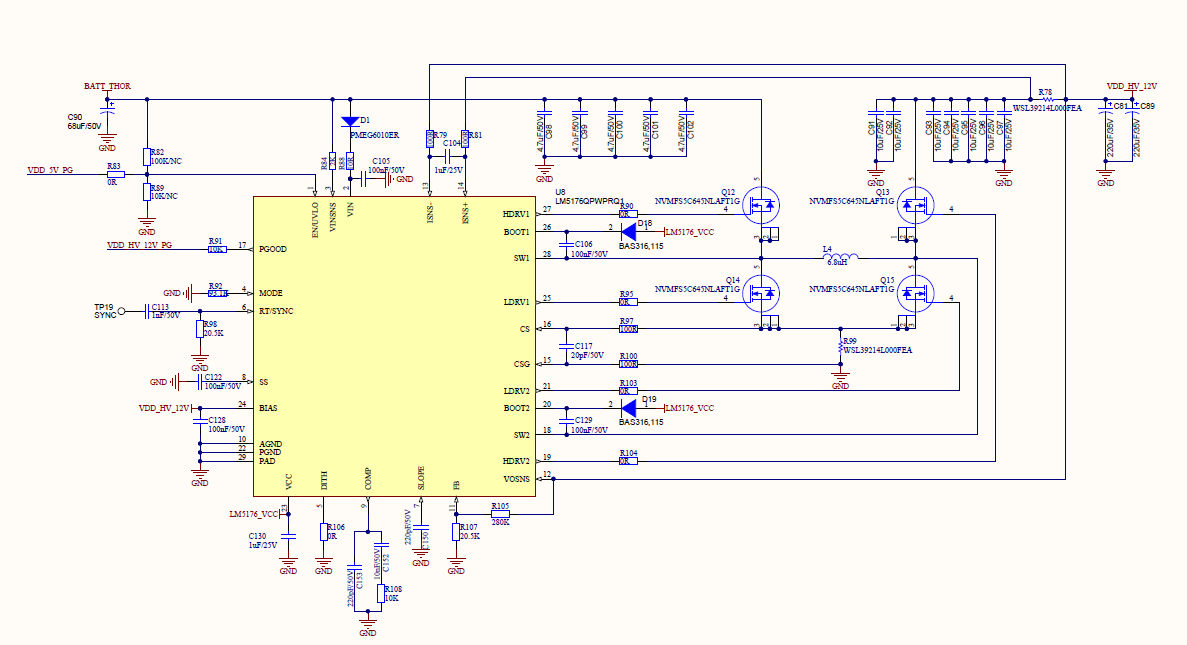Click the VDD_HV_12V power port label near C81
The width and height of the screenshot is (1187, 645).
click(x=1132, y=86)
